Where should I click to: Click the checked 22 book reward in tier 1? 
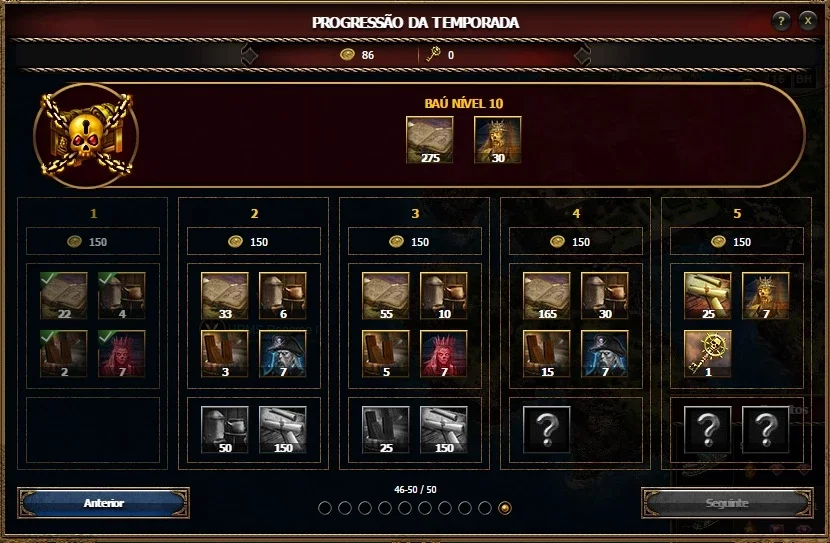64,295
